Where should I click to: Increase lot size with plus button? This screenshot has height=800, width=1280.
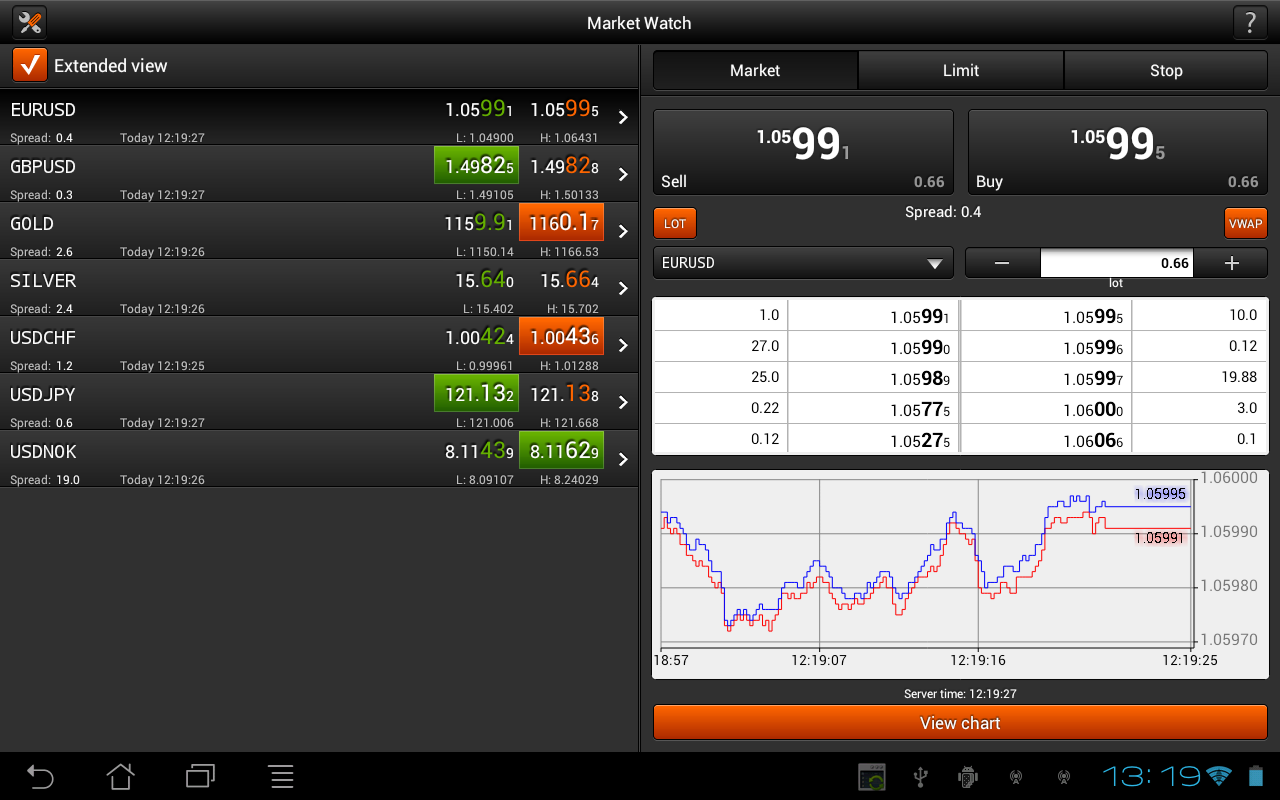pyautogui.click(x=1231, y=263)
